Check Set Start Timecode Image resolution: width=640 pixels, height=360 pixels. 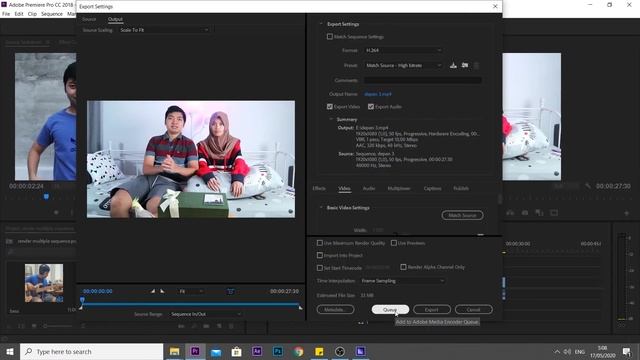(320, 268)
